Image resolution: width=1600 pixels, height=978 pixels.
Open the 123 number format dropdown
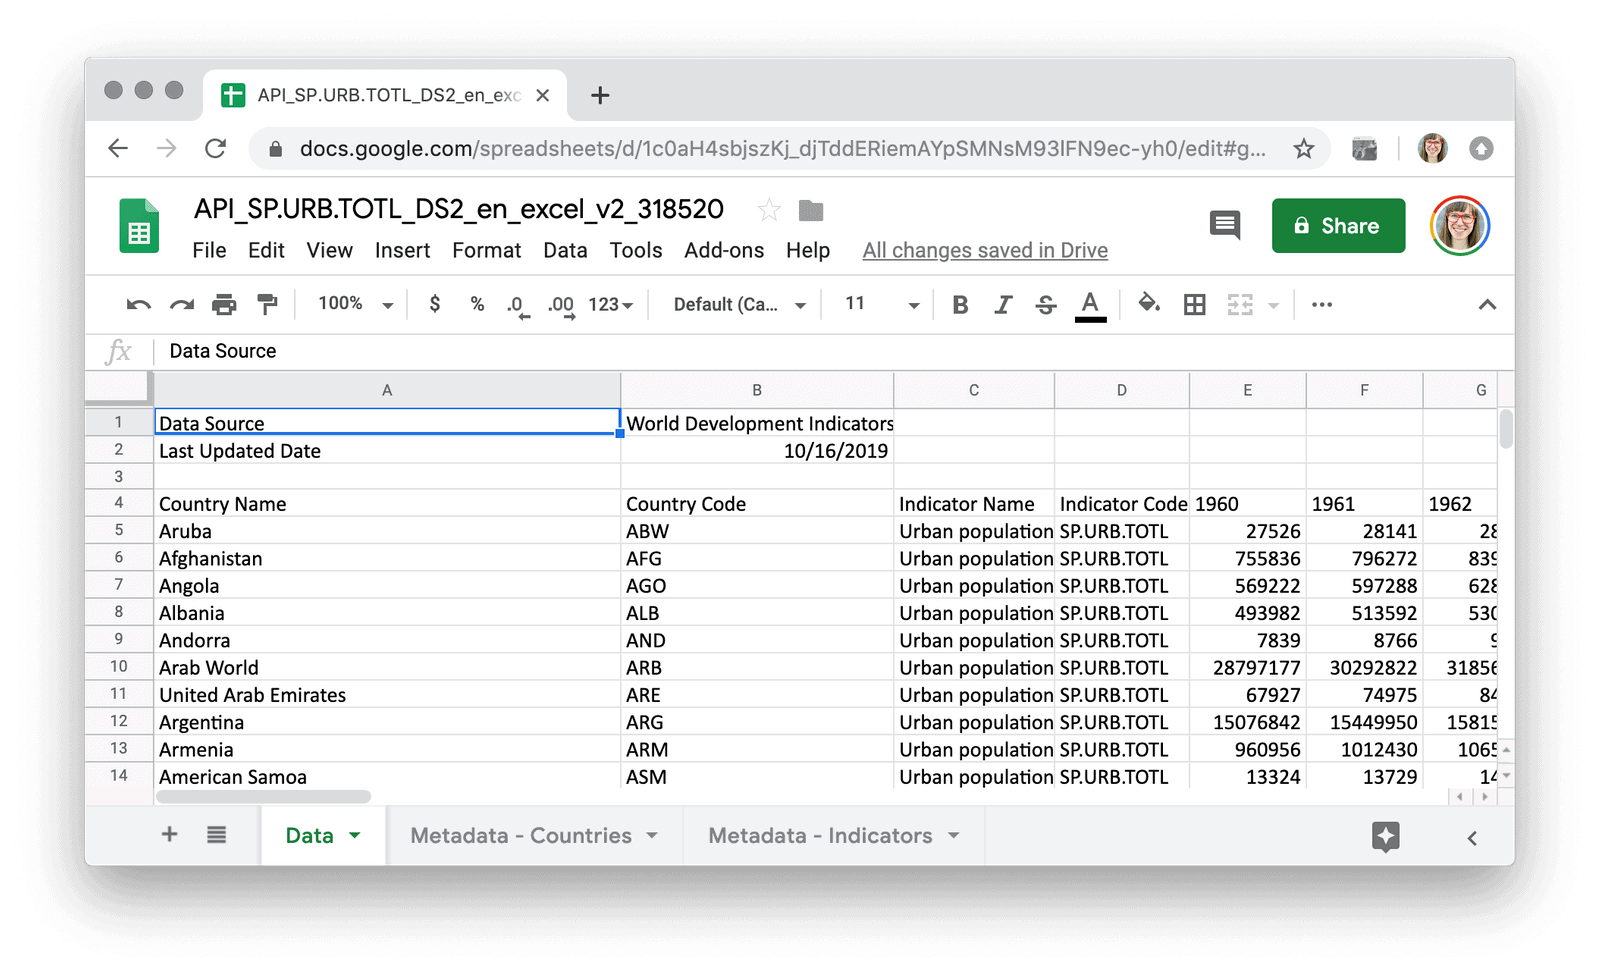(611, 305)
